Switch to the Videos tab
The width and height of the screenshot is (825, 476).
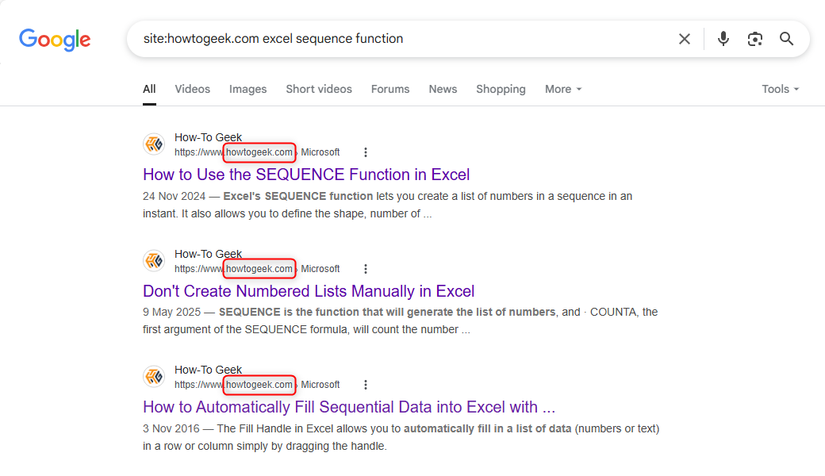[192, 89]
